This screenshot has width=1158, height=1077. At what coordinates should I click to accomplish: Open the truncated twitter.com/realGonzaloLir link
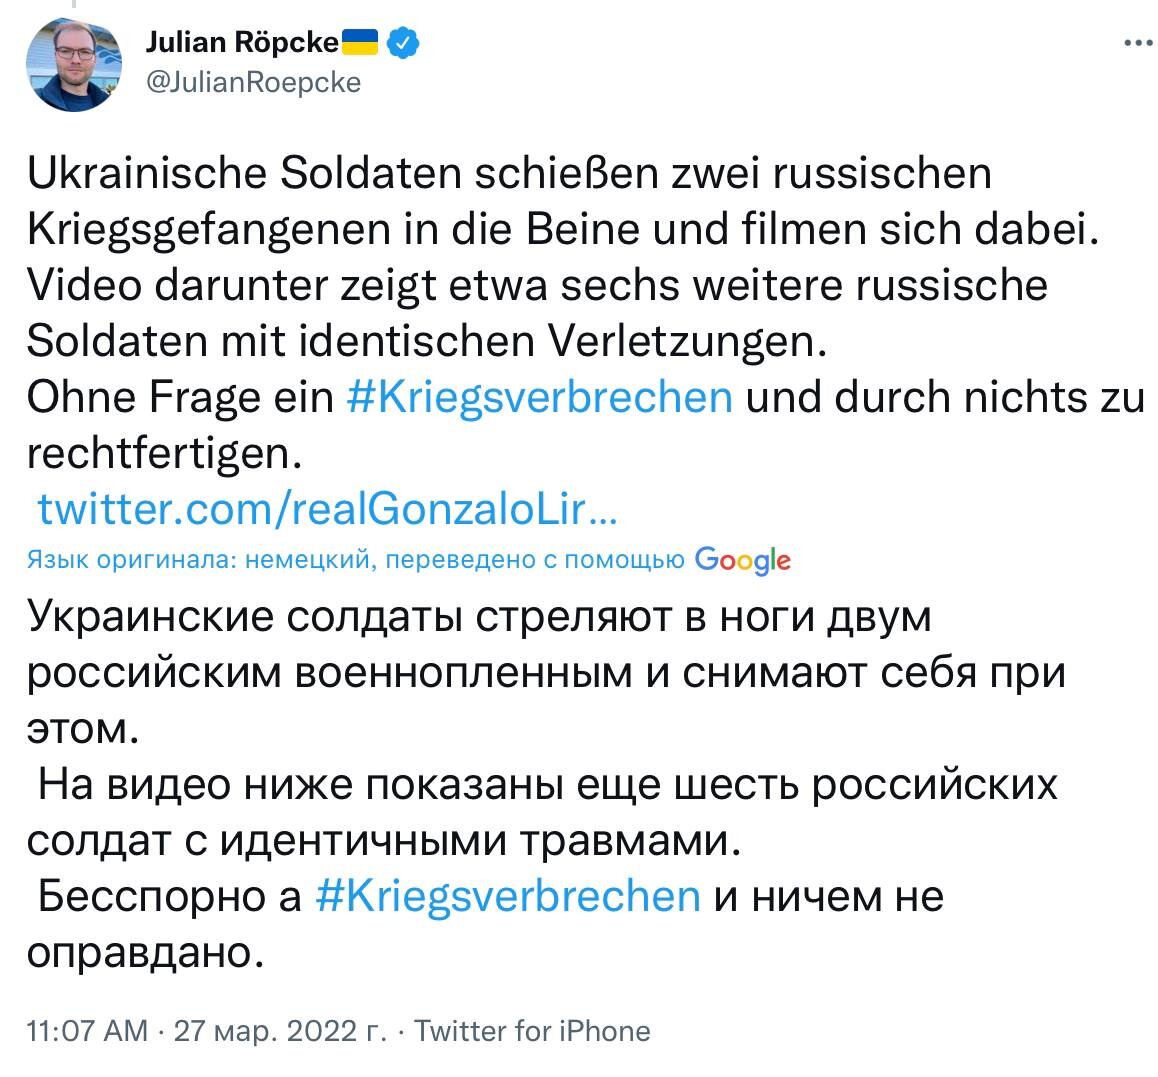pyautogui.click(x=327, y=510)
